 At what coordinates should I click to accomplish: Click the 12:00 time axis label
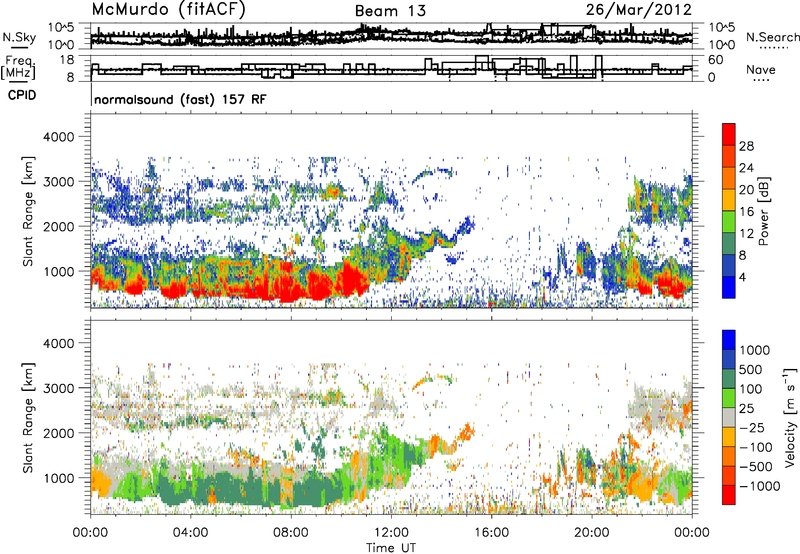coord(391,533)
